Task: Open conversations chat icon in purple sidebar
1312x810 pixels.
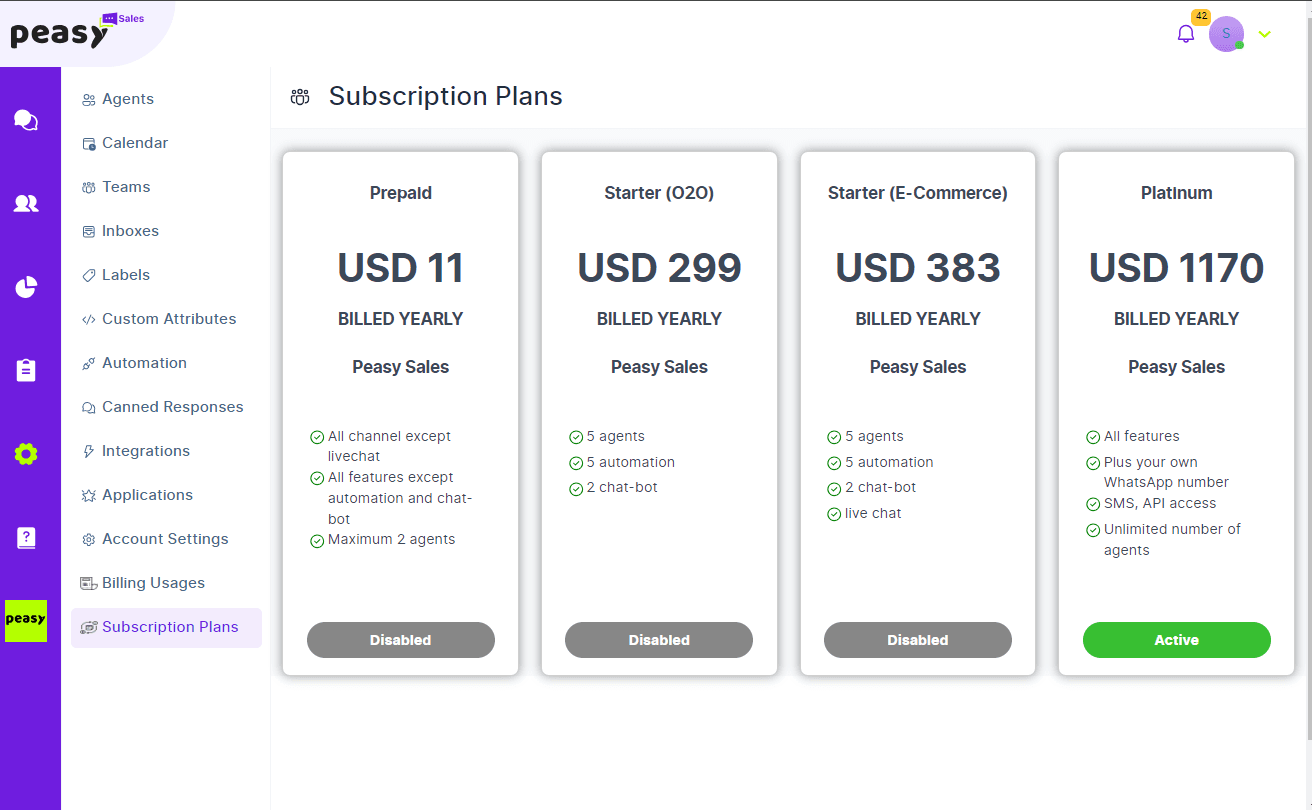Action: tap(26, 121)
